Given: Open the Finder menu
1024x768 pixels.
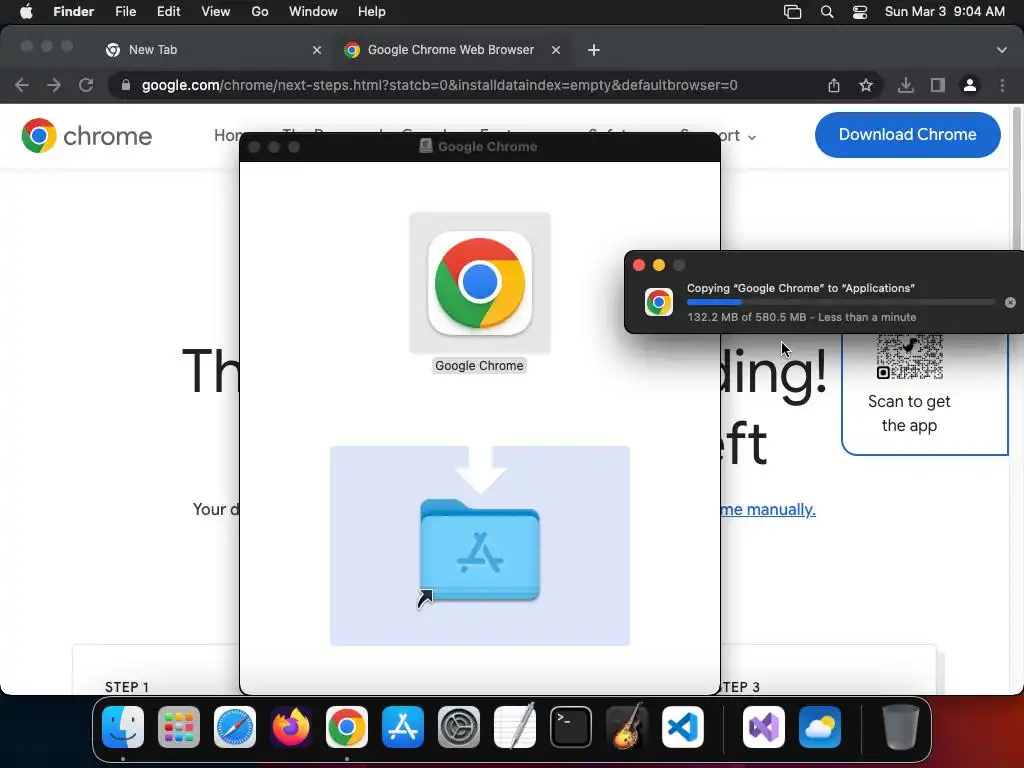Looking at the screenshot, I should (73, 12).
